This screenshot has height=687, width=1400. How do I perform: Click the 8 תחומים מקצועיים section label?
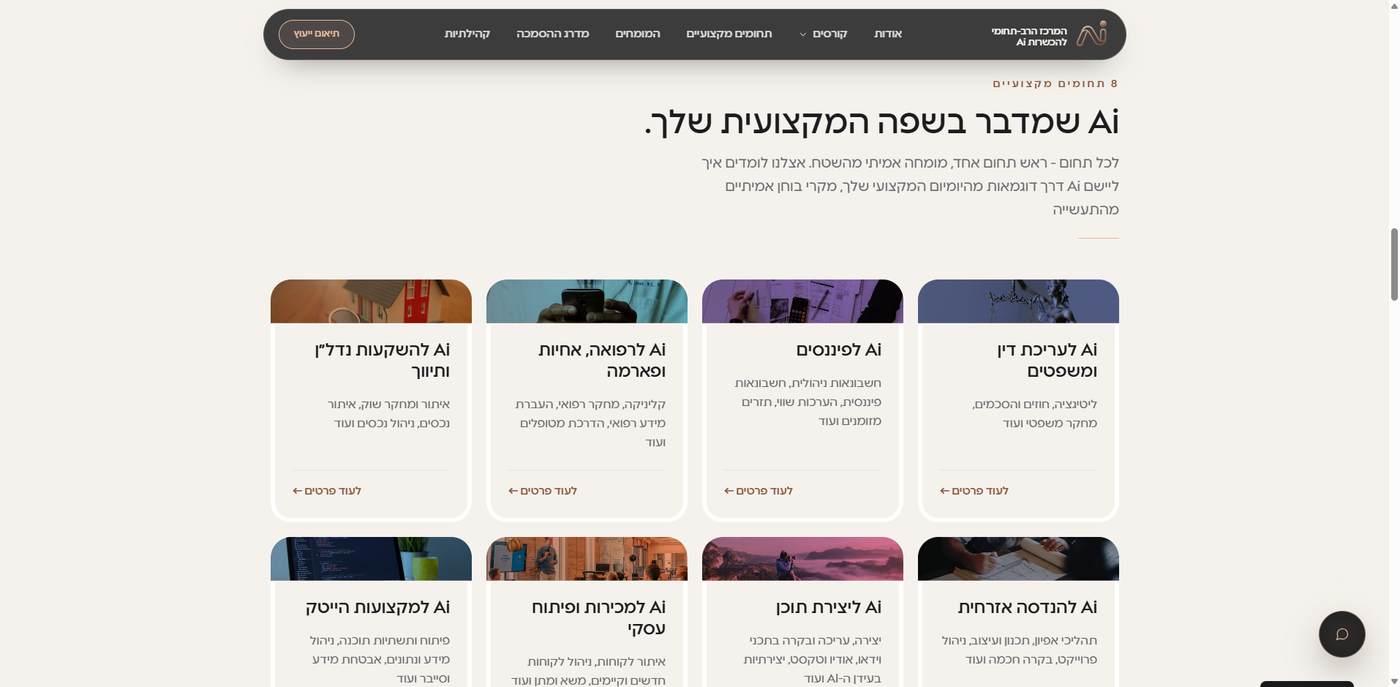pyautogui.click(x=1055, y=83)
